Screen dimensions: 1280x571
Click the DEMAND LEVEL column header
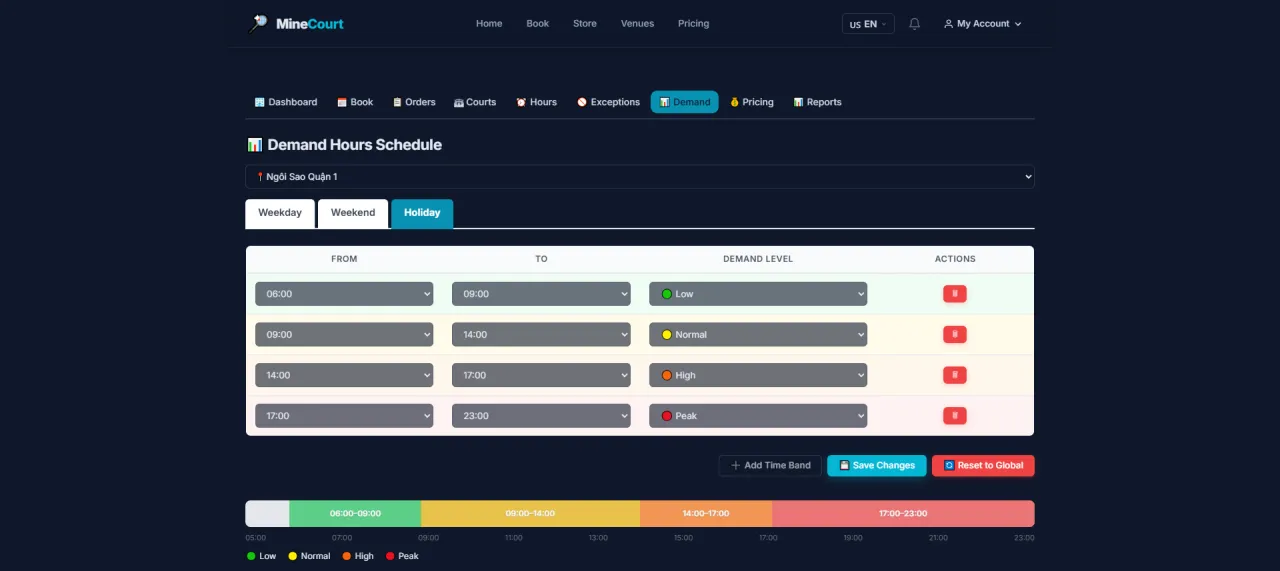click(x=758, y=259)
